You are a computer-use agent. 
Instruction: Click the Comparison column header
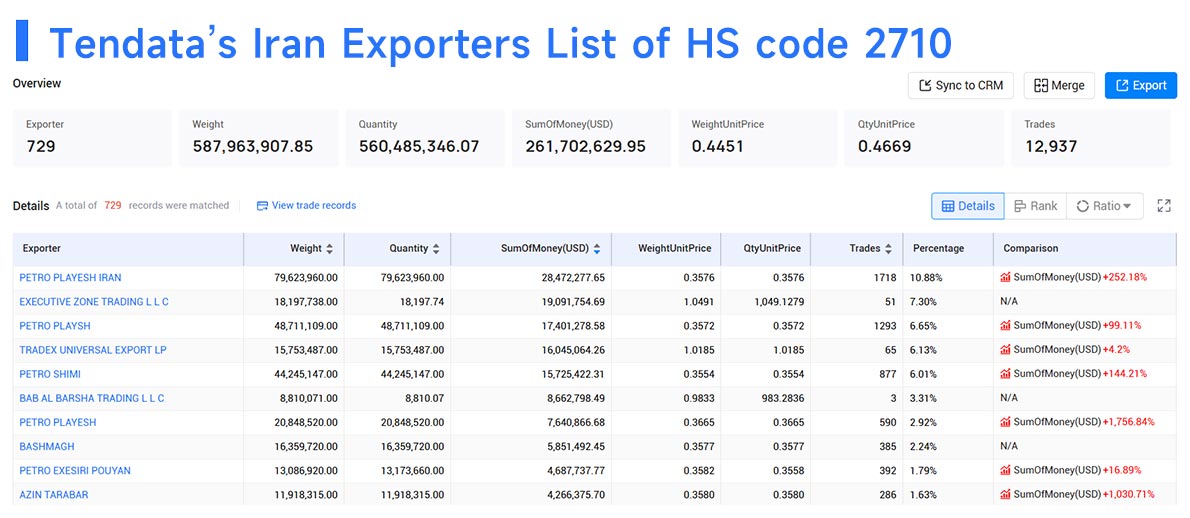pos(1085,249)
